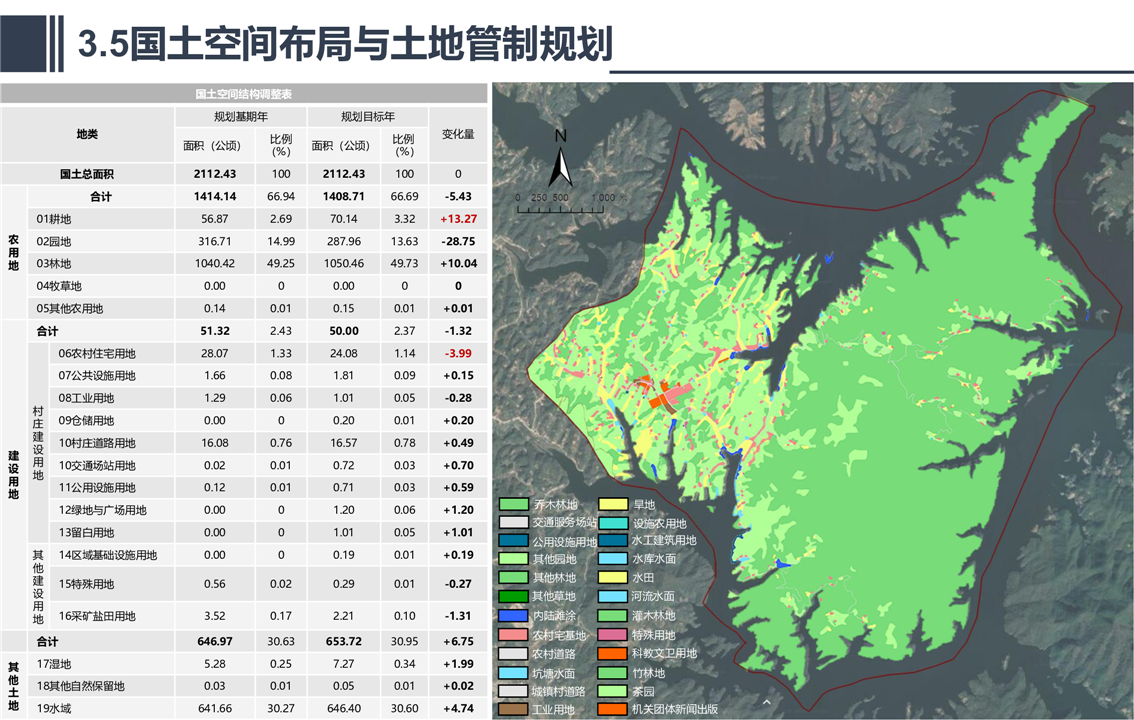
Task: Click the 规划基期年 column header
Action: tap(241, 116)
